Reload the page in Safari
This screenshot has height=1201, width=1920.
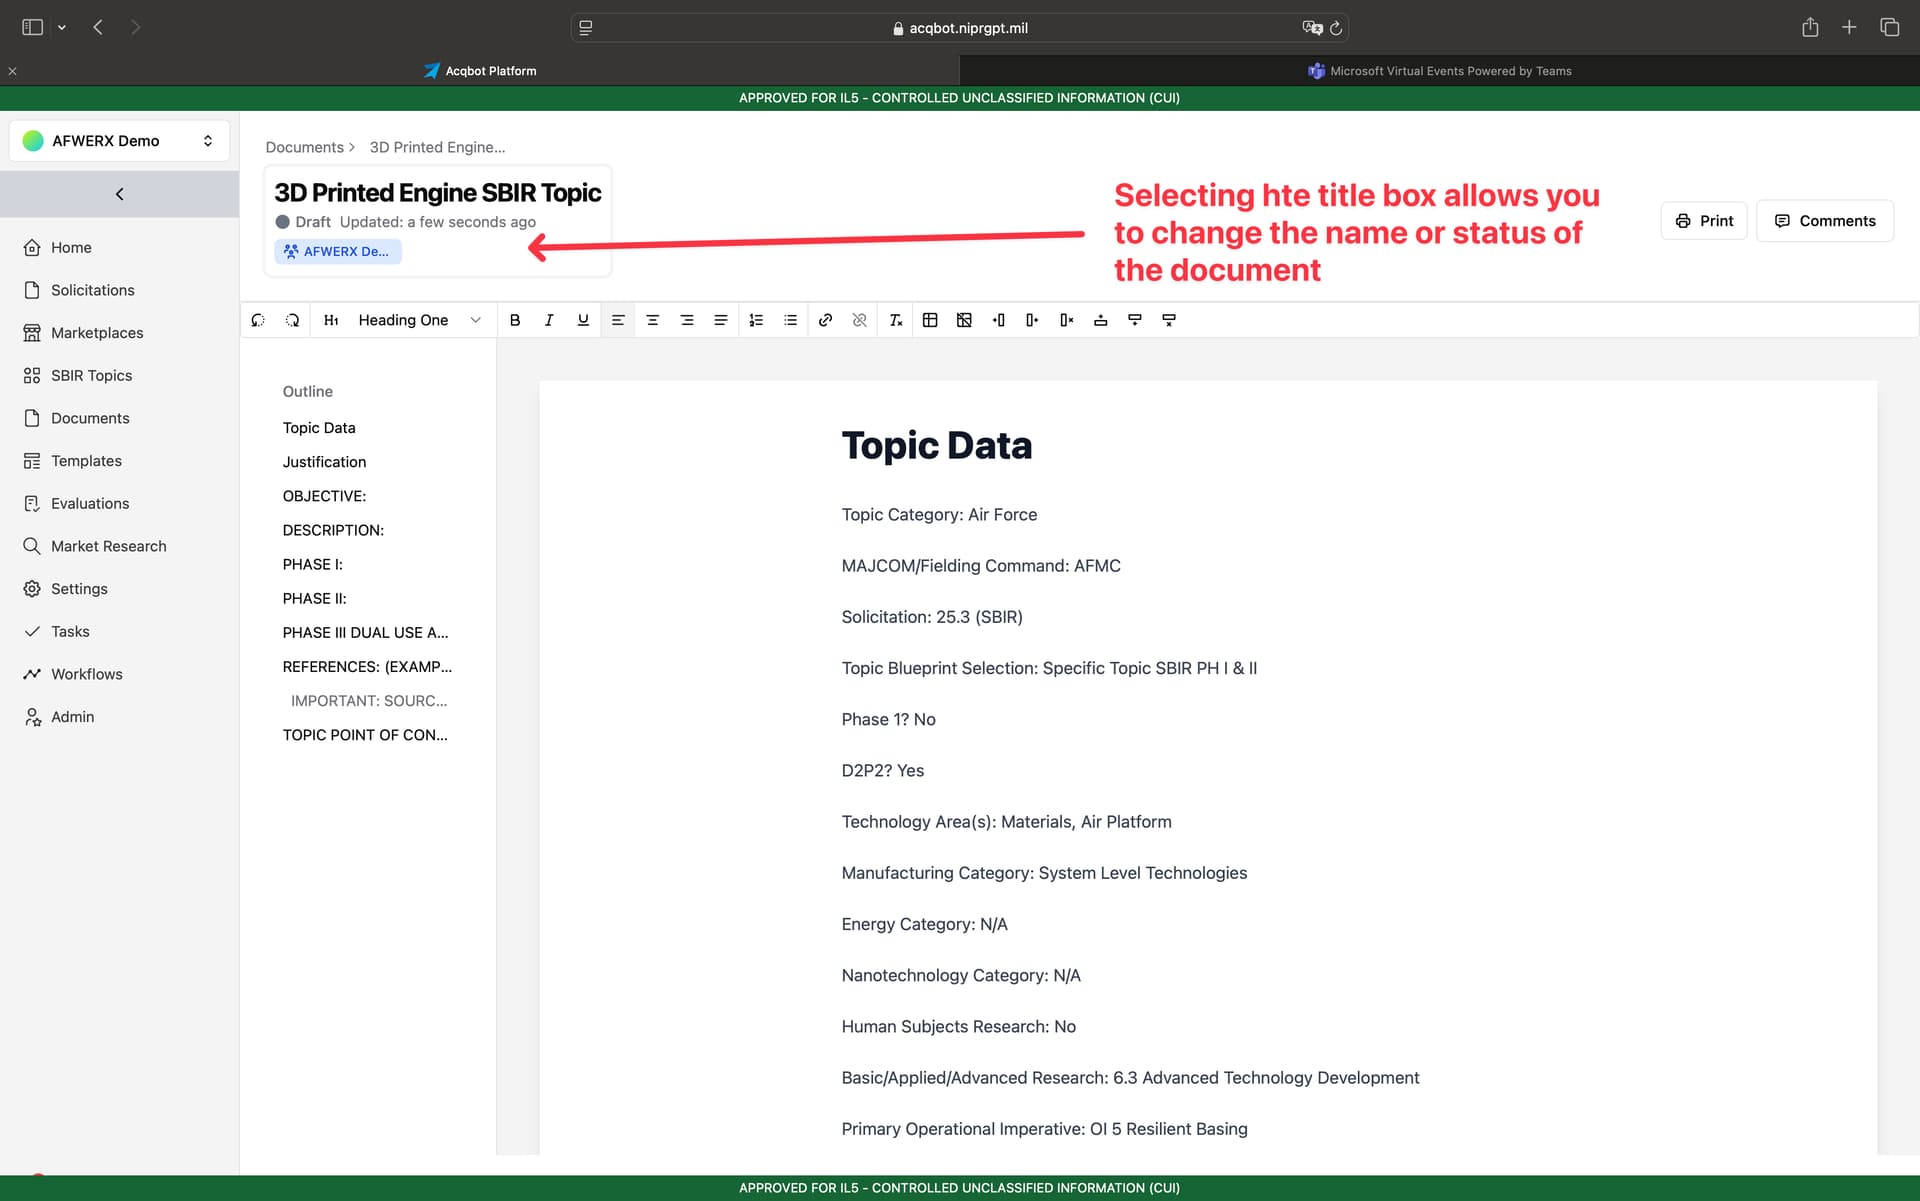click(x=1336, y=28)
